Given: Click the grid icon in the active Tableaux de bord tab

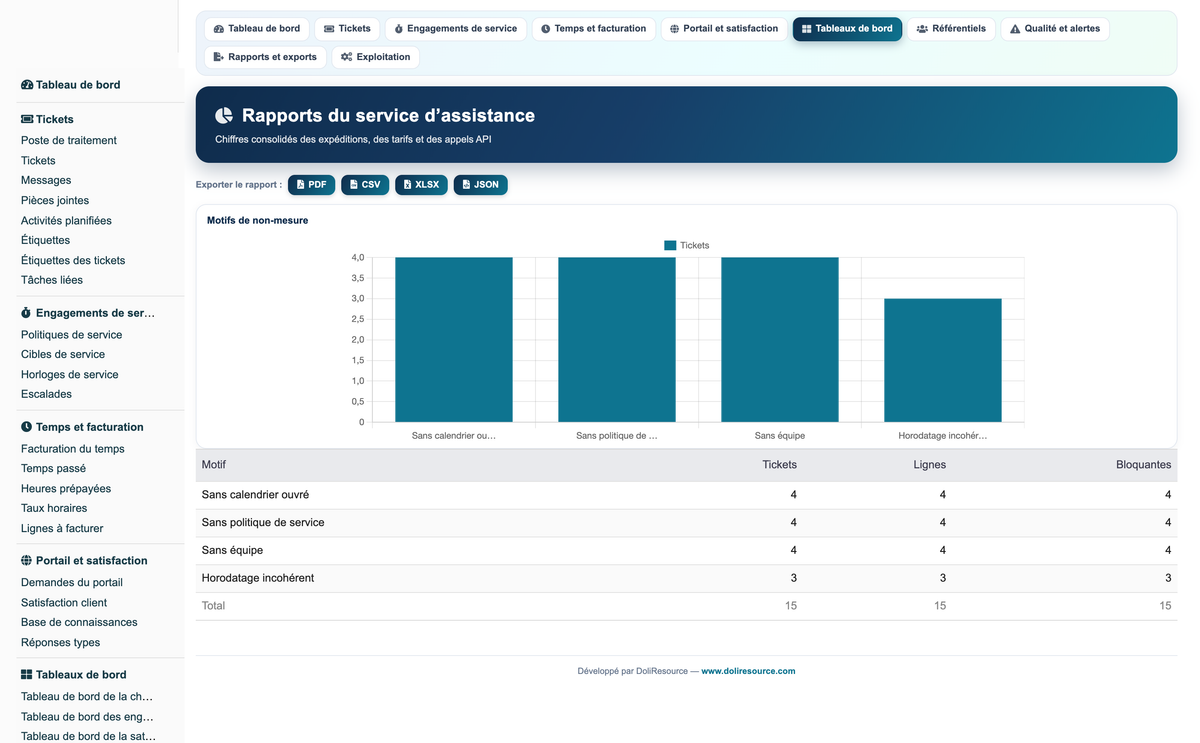Looking at the screenshot, I should click(807, 29).
